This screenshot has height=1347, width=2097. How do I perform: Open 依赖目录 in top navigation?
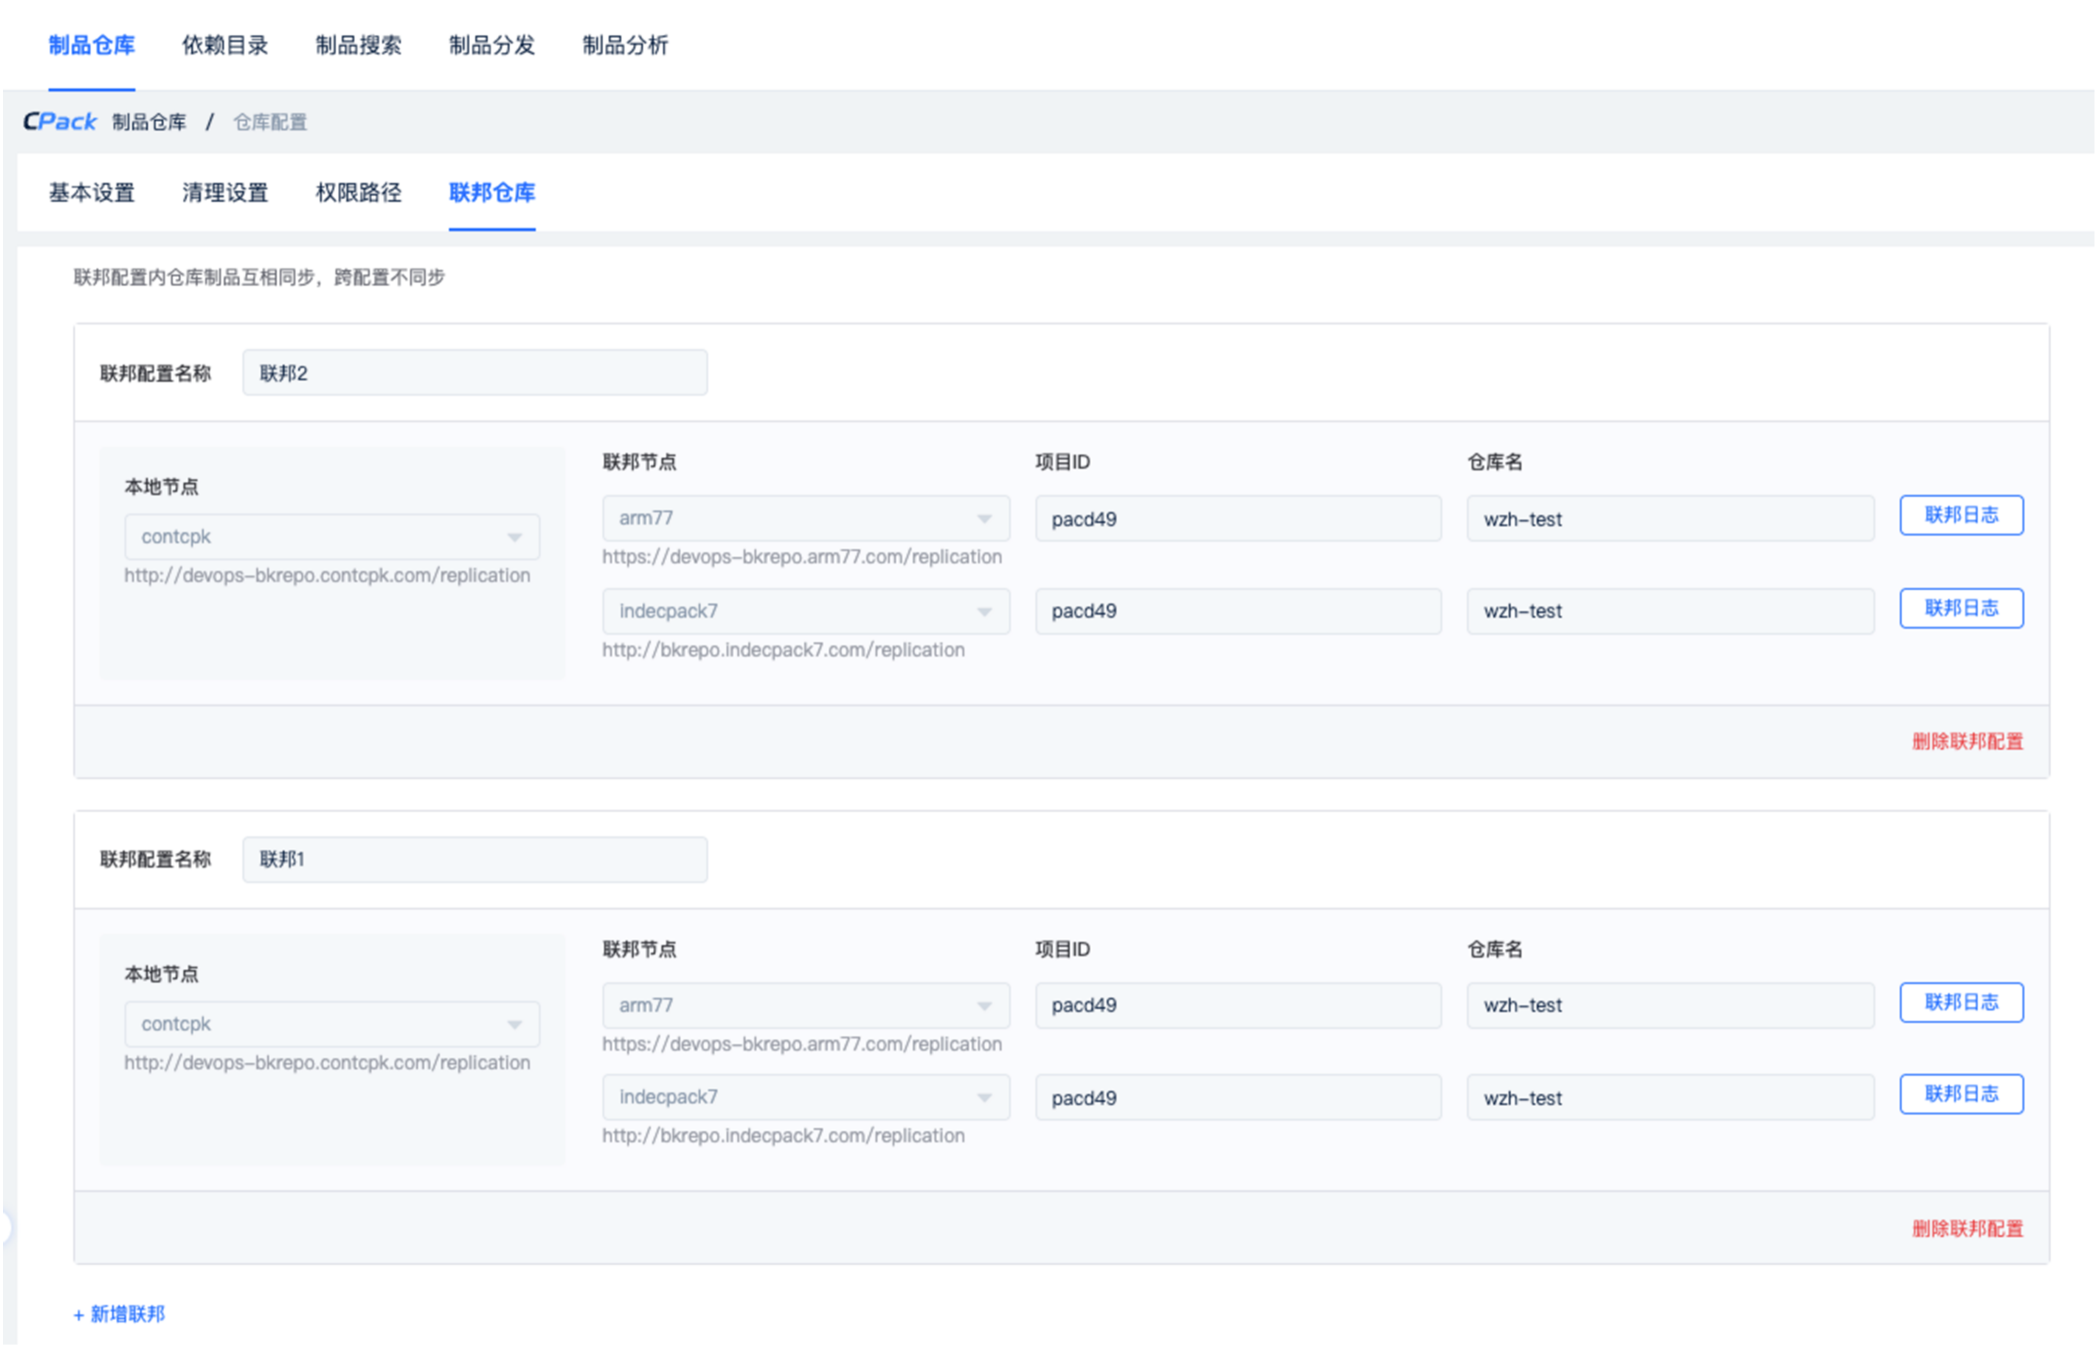[225, 45]
